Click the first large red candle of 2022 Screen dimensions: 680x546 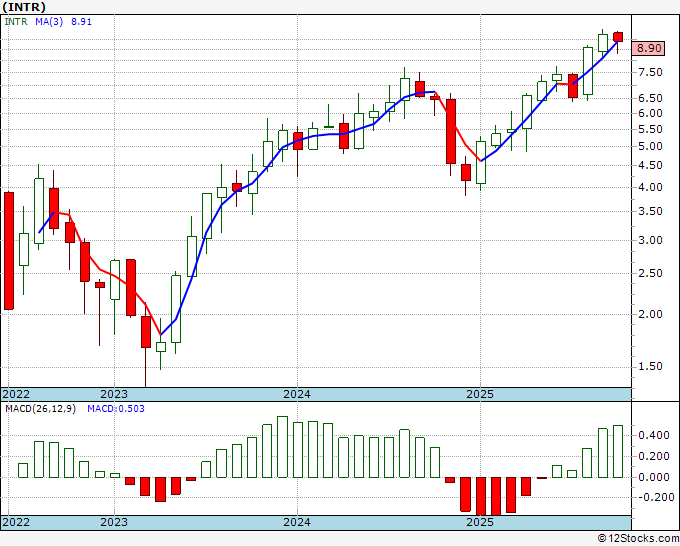pyautogui.click(x=9, y=251)
